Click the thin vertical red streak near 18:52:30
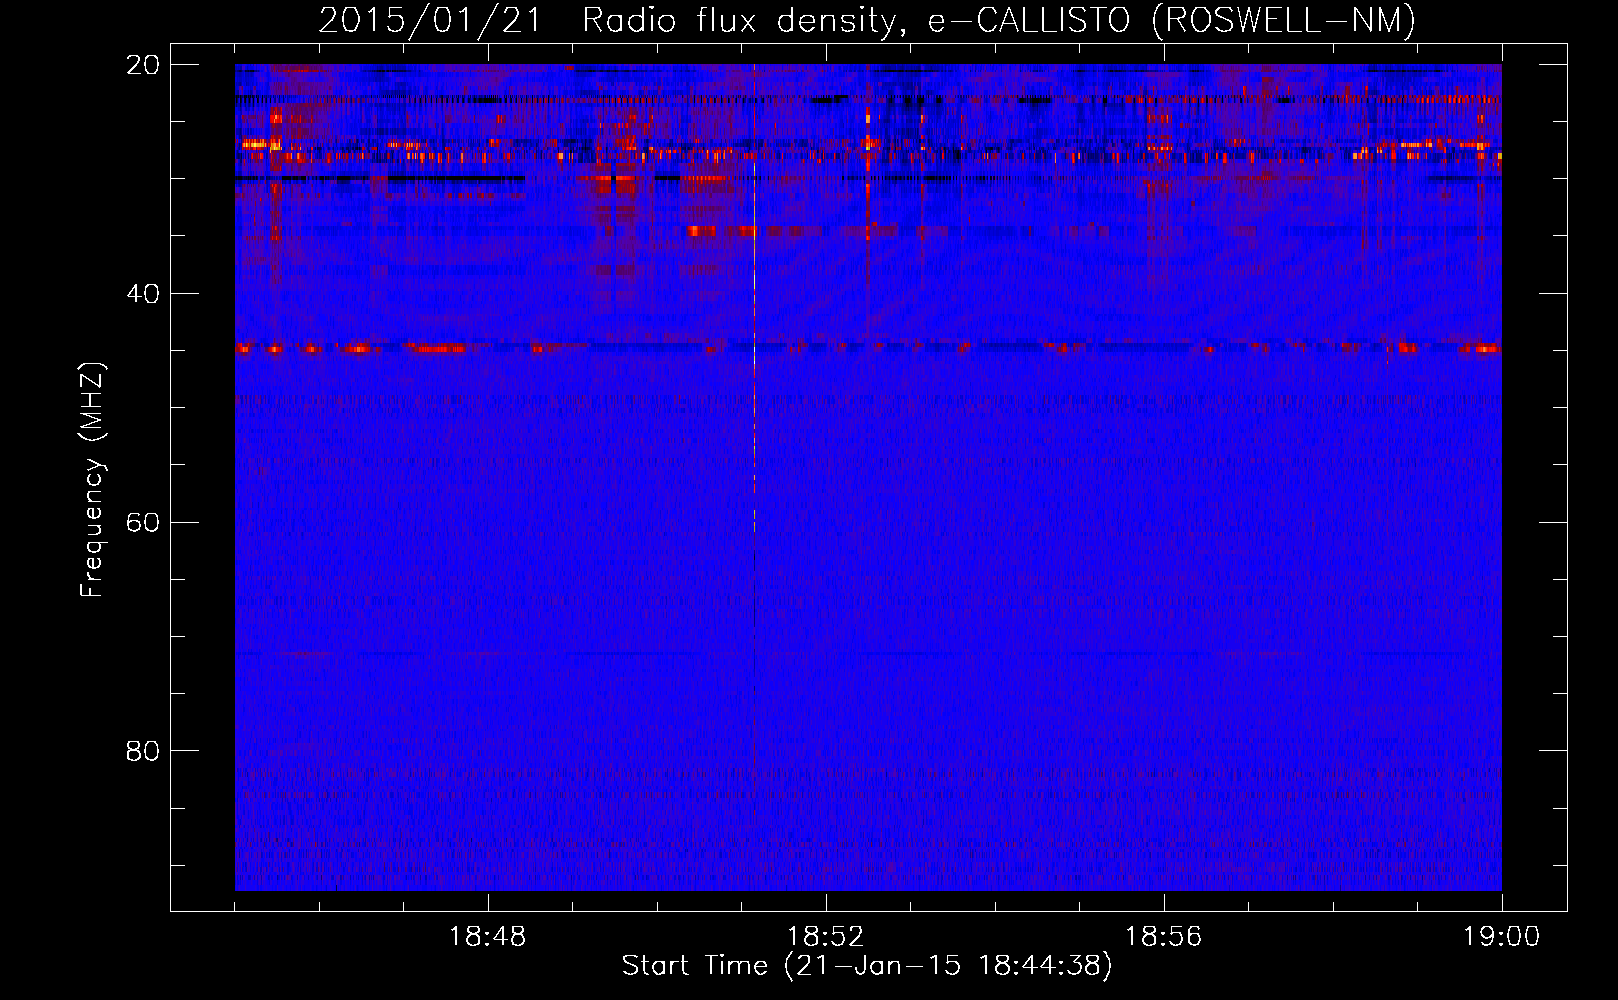 tap(868, 200)
